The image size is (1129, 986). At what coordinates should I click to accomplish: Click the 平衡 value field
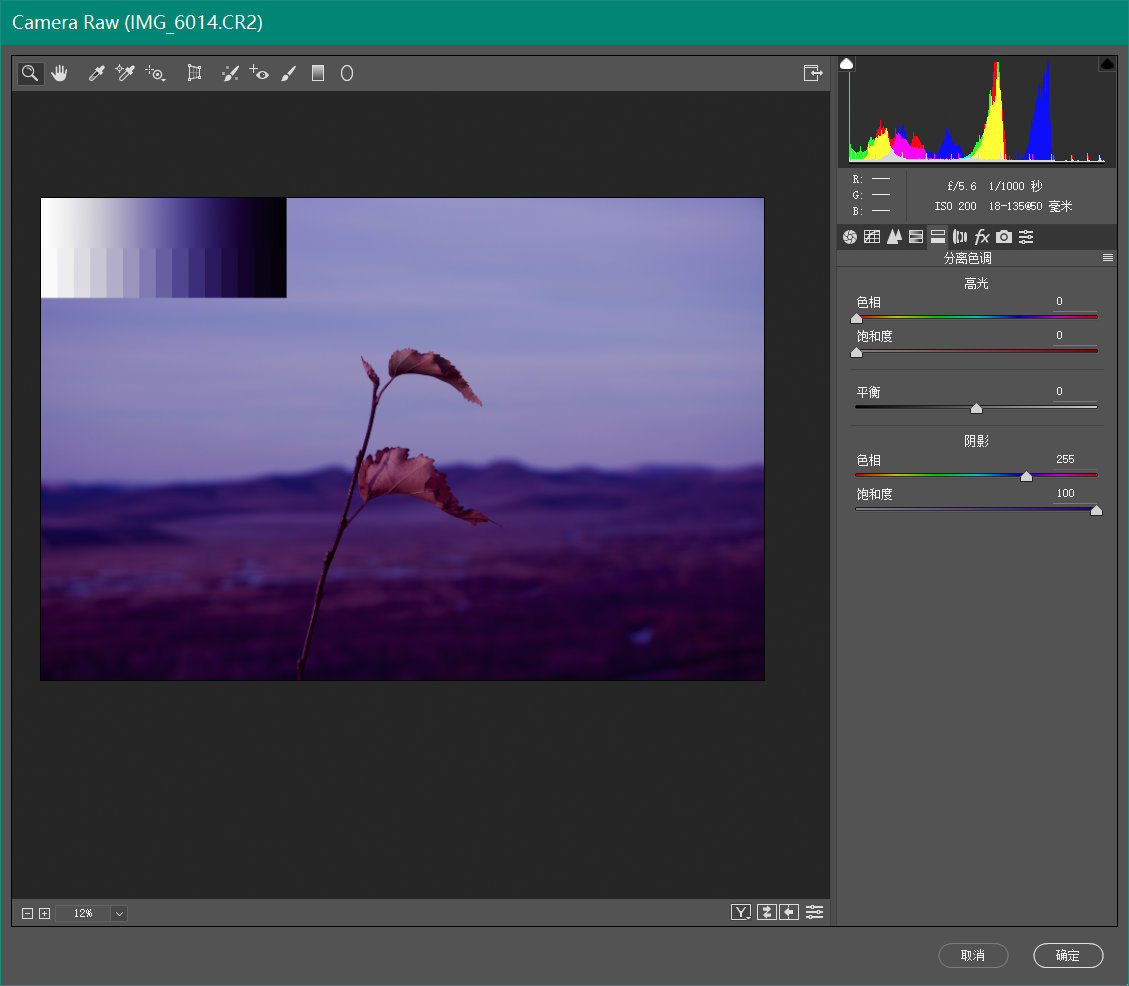(x=1074, y=392)
